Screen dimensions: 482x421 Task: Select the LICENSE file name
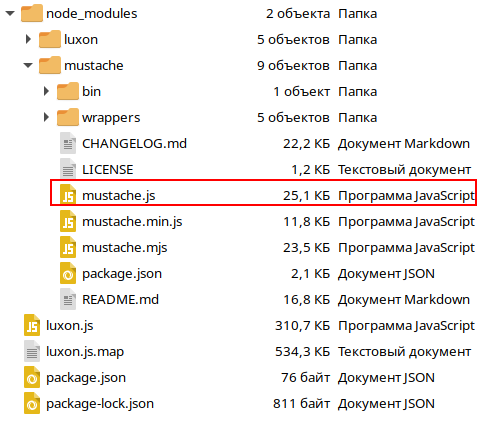108,170
